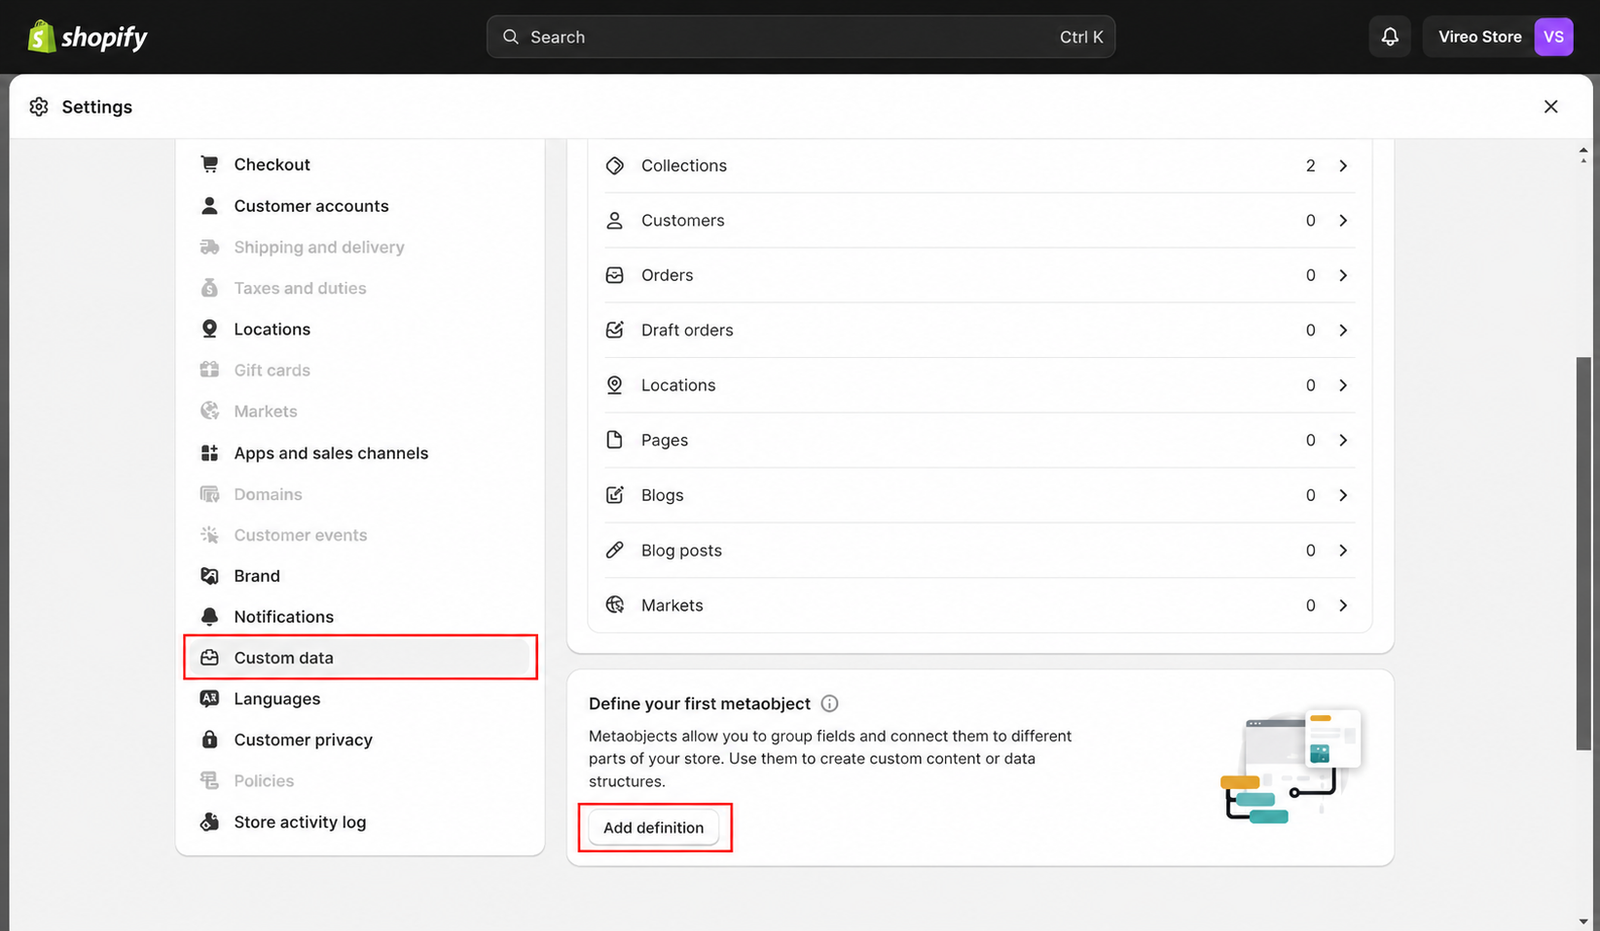The height and width of the screenshot is (931, 1600).
Task: Click the Languages icon in sidebar
Action: point(209,699)
